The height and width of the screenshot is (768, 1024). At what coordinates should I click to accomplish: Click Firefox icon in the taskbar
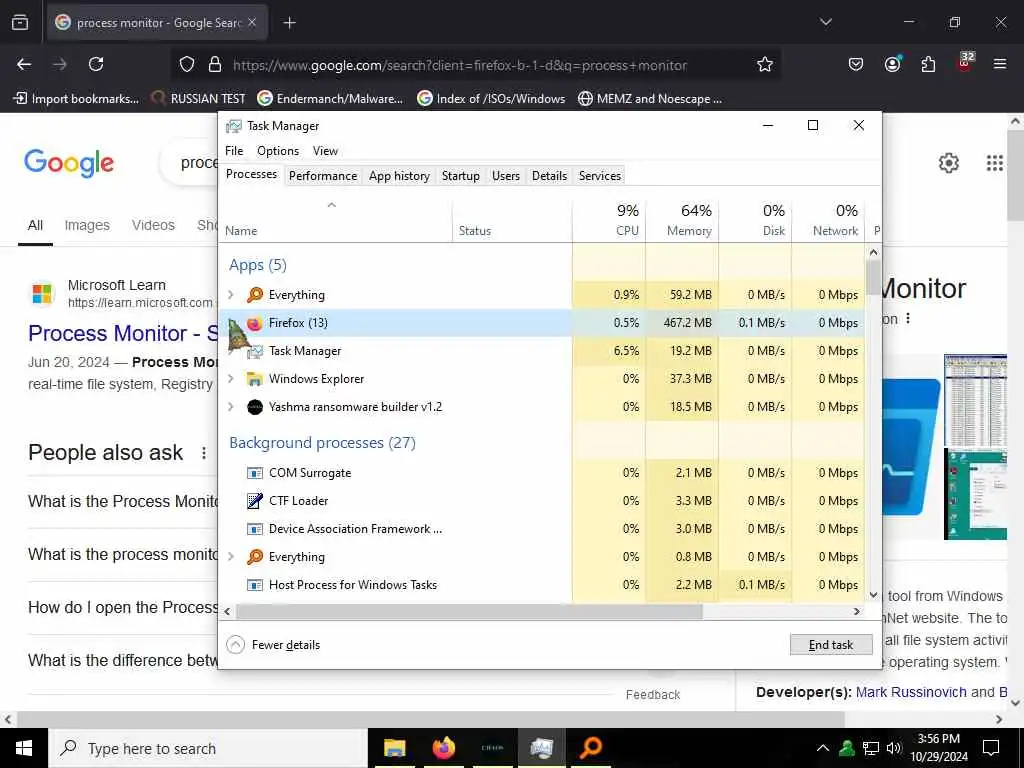tap(443, 748)
